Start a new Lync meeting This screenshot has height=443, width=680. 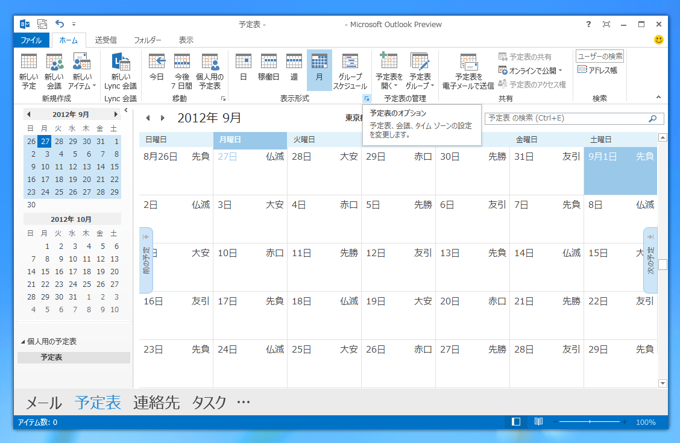[121, 72]
